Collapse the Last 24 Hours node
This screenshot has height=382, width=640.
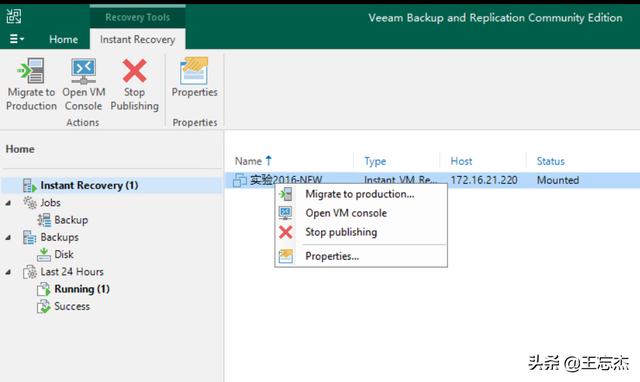point(8,272)
